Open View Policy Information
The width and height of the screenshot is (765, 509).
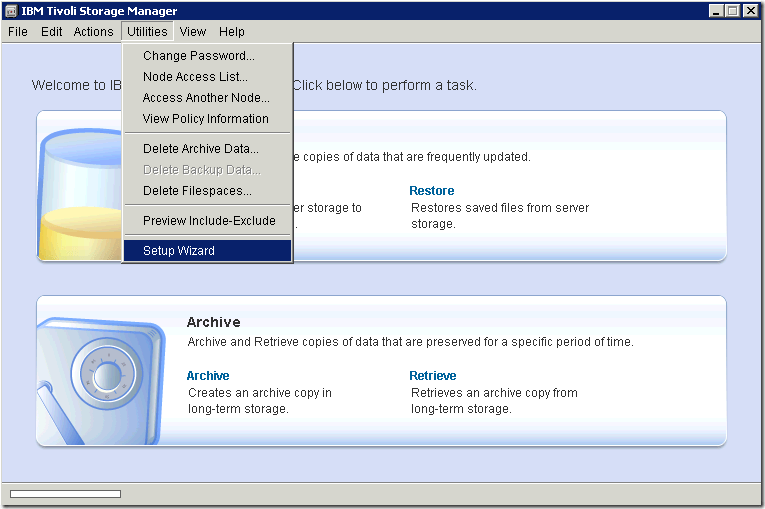(205, 119)
